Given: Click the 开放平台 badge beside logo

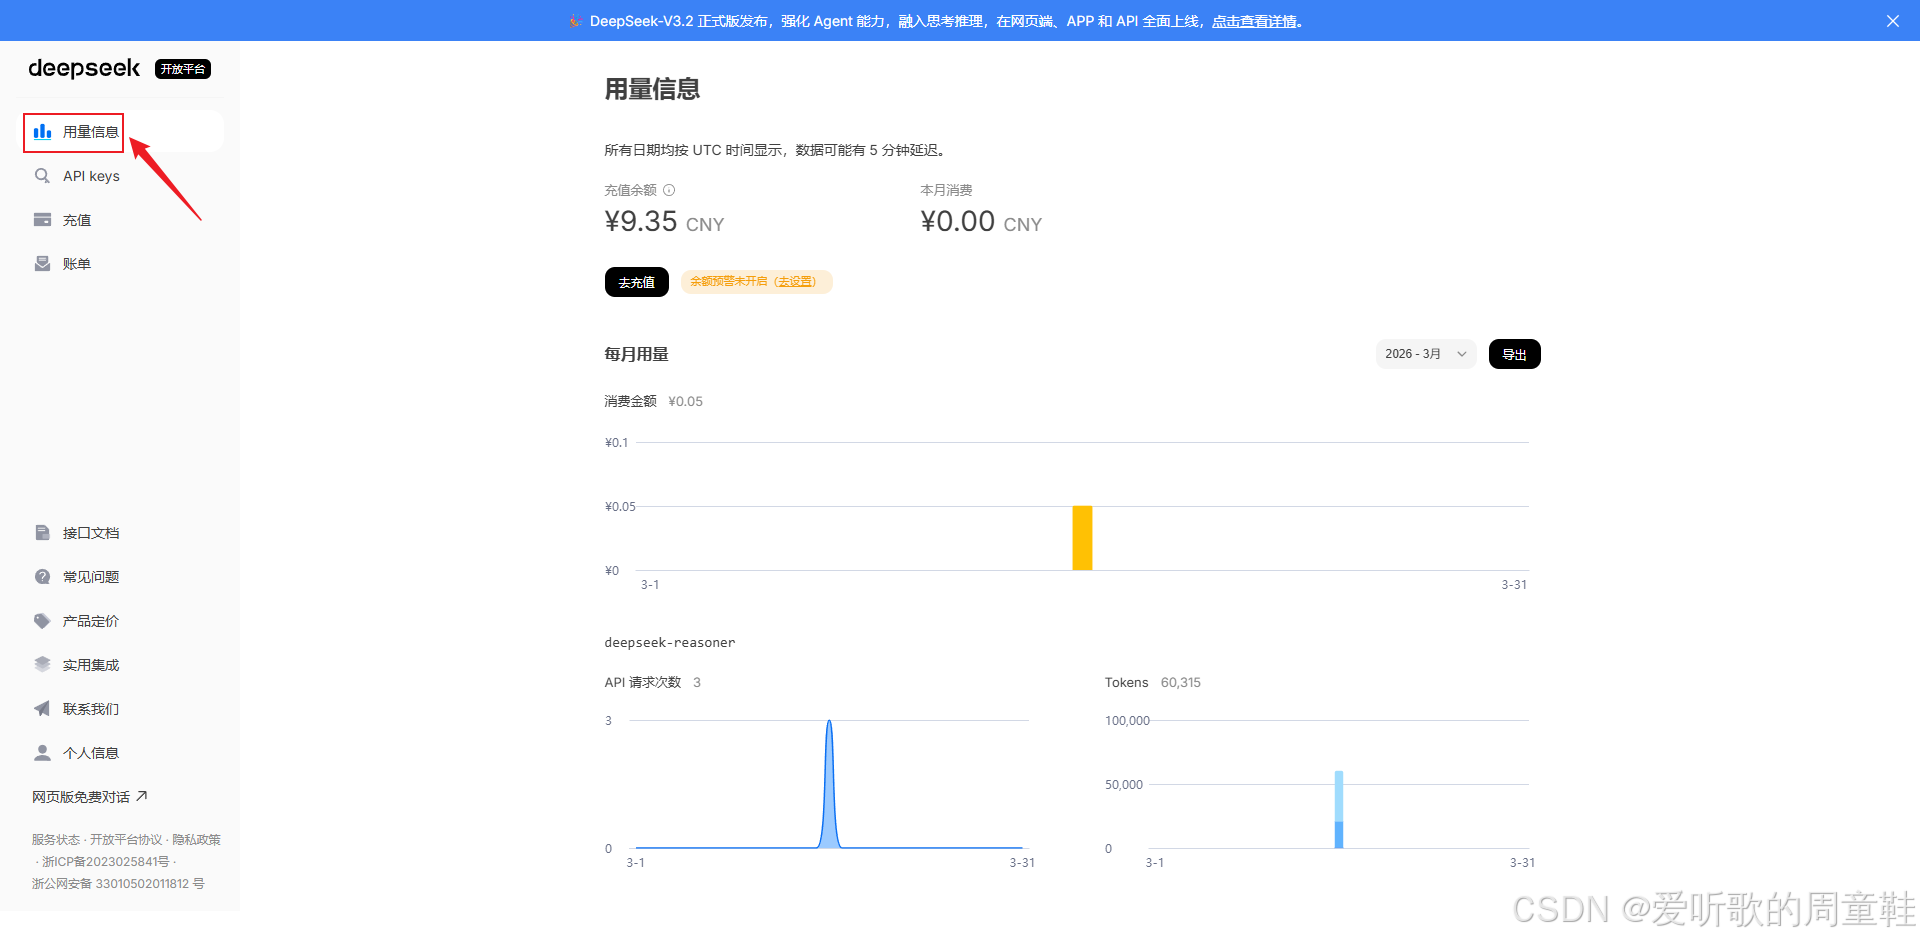Looking at the screenshot, I should [x=183, y=69].
